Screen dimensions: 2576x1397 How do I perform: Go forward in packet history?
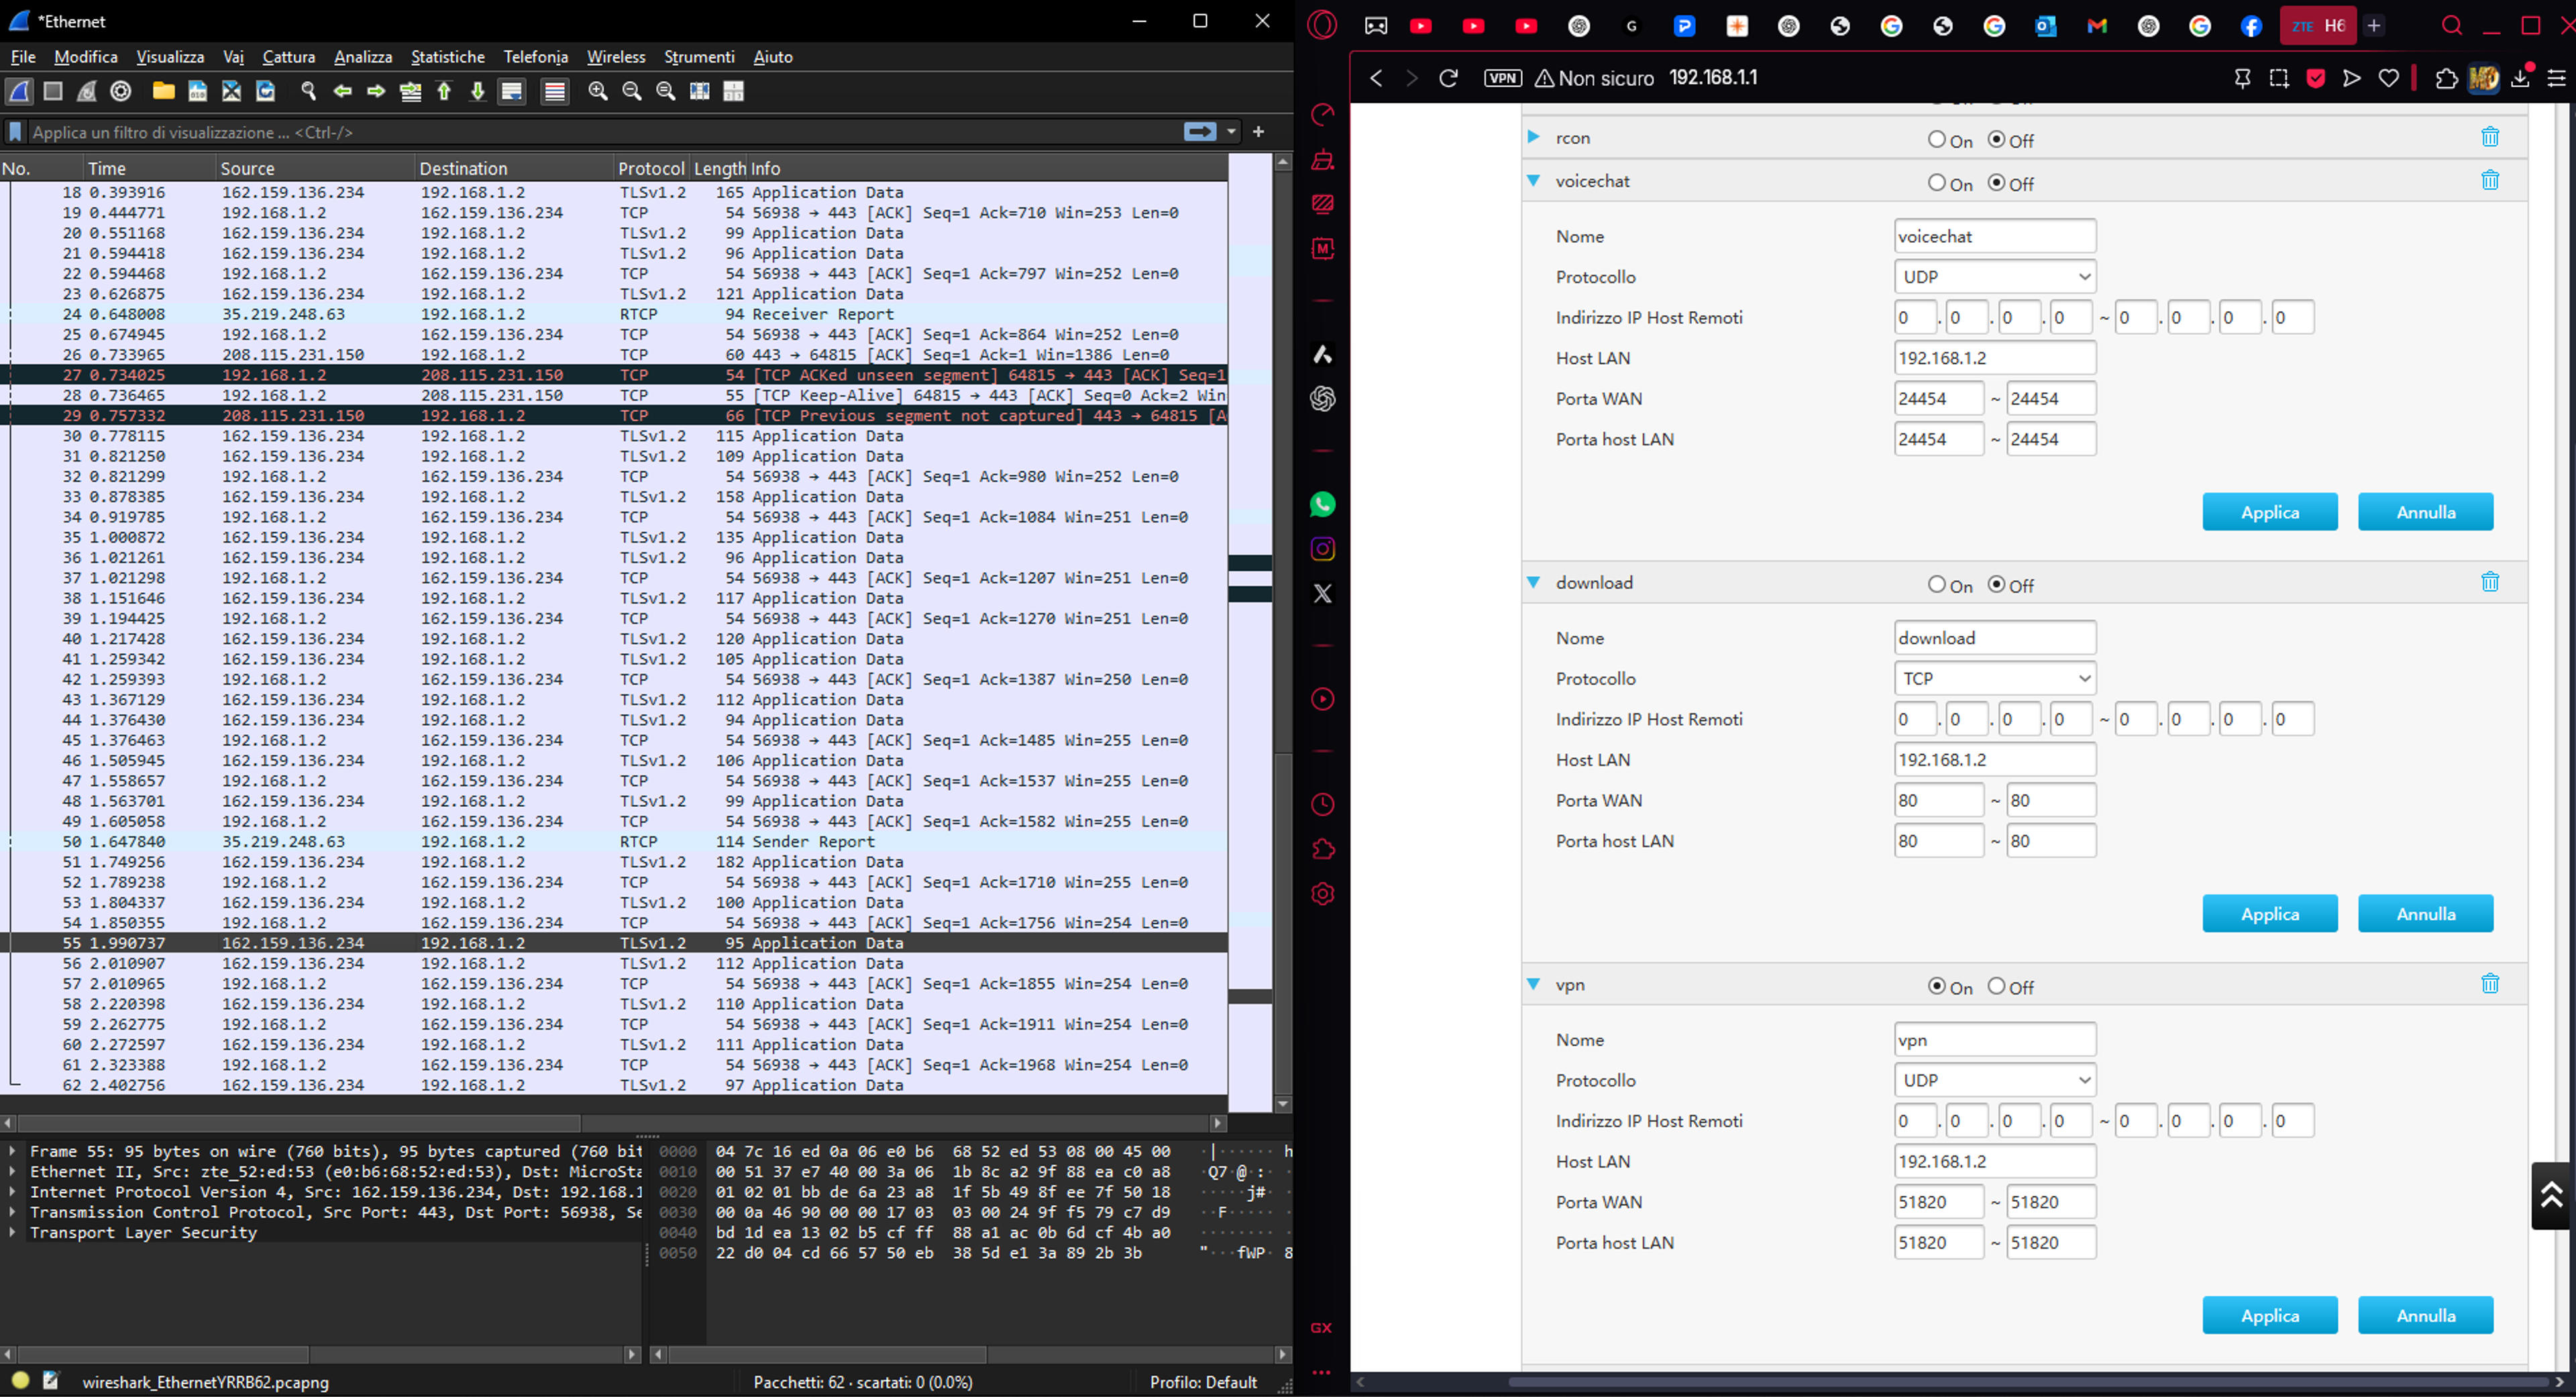pos(376,91)
